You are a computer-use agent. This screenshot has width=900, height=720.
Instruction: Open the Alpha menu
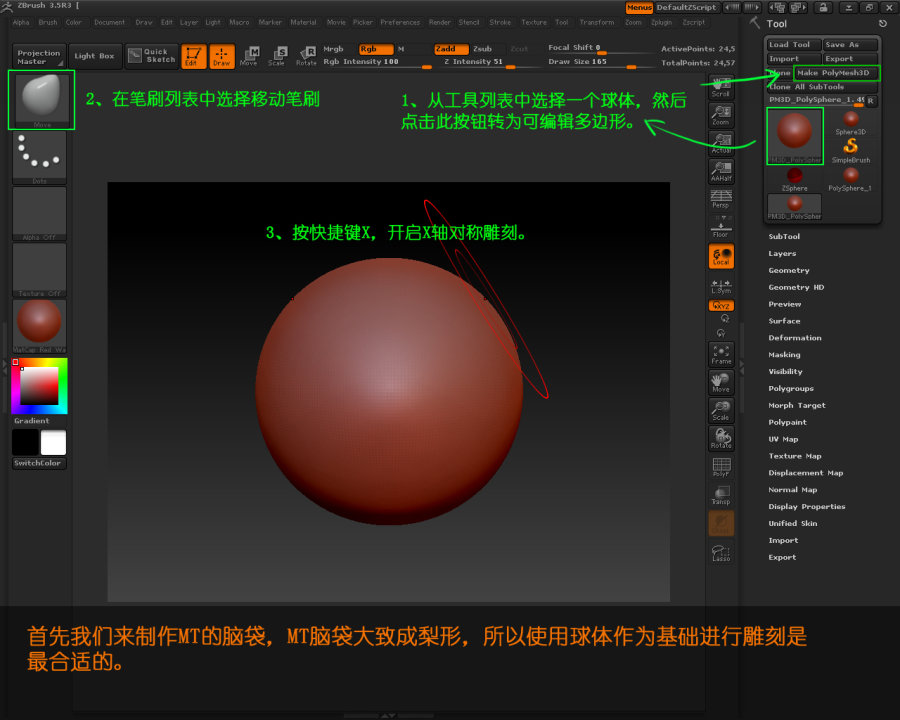tap(21, 22)
